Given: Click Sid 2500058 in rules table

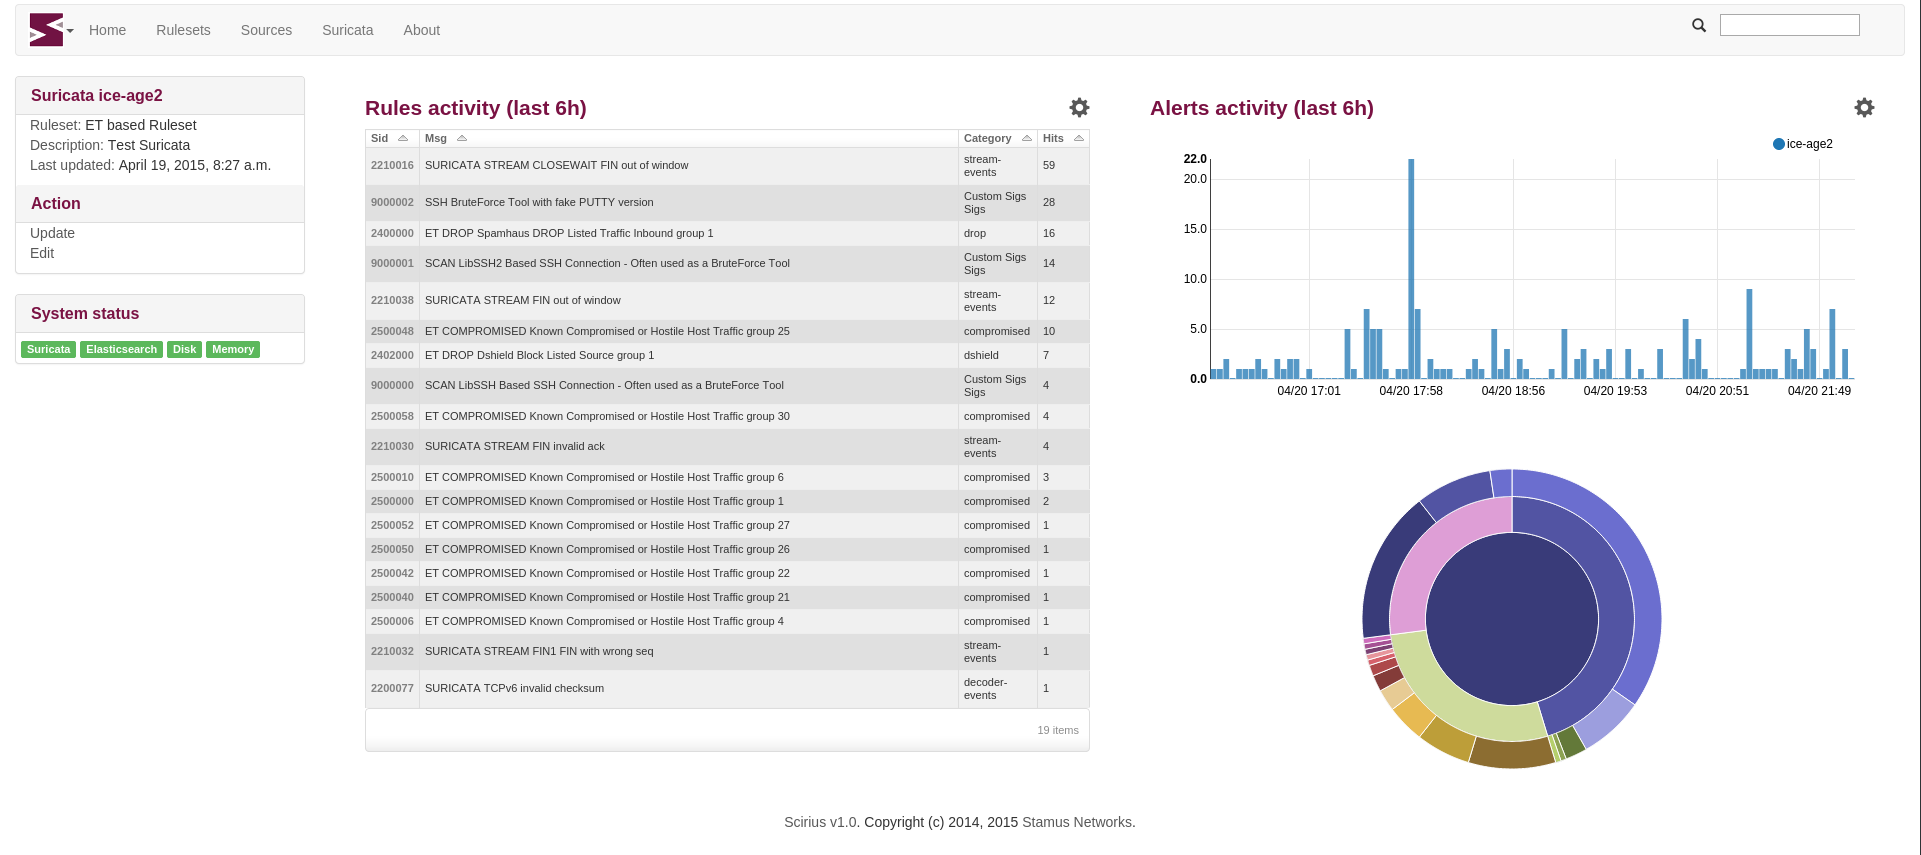Looking at the screenshot, I should [x=392, y=416].
